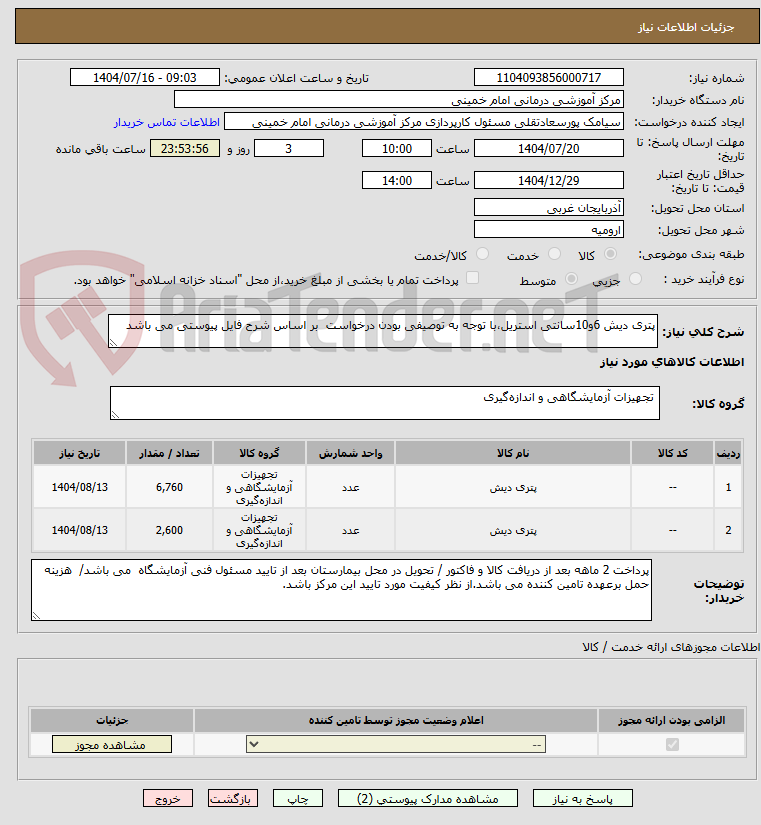This screenshot has width=761, height=825.
Task: Click the خروج exit button
Action: point(168,799)
